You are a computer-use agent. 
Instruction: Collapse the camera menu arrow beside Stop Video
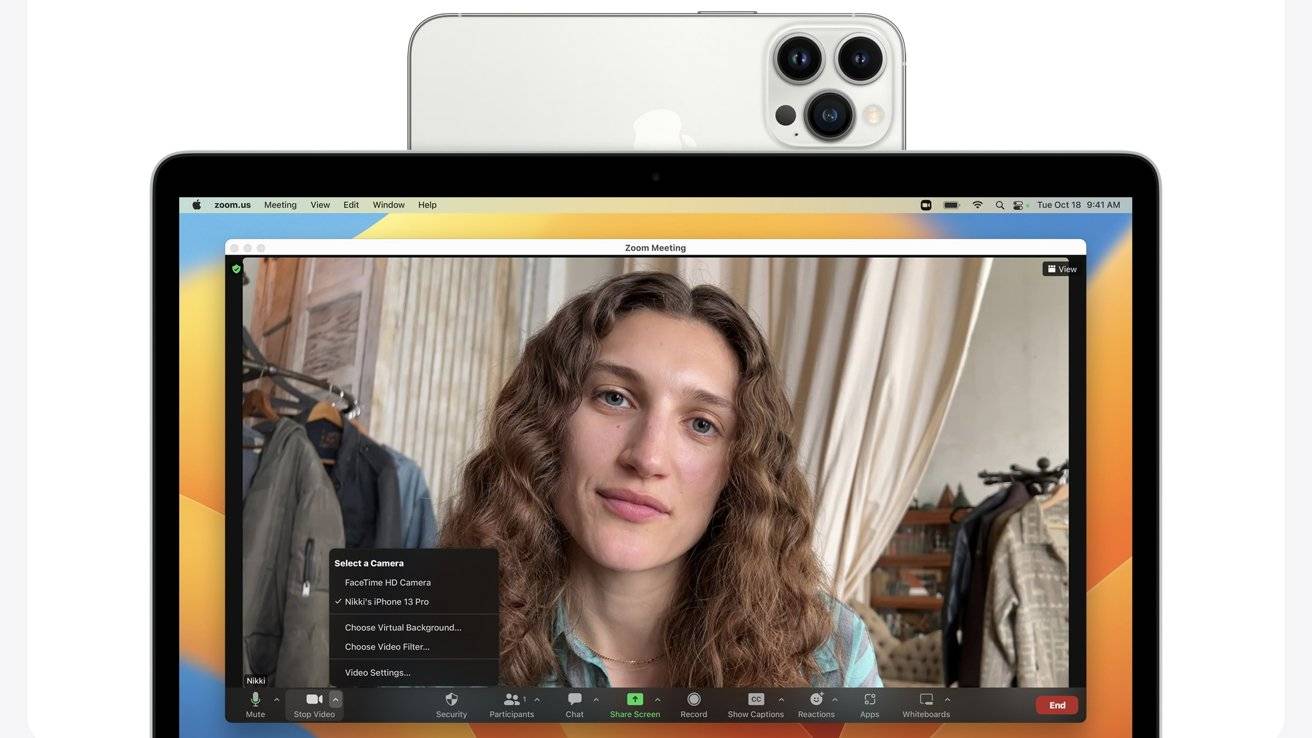(335, 700)
